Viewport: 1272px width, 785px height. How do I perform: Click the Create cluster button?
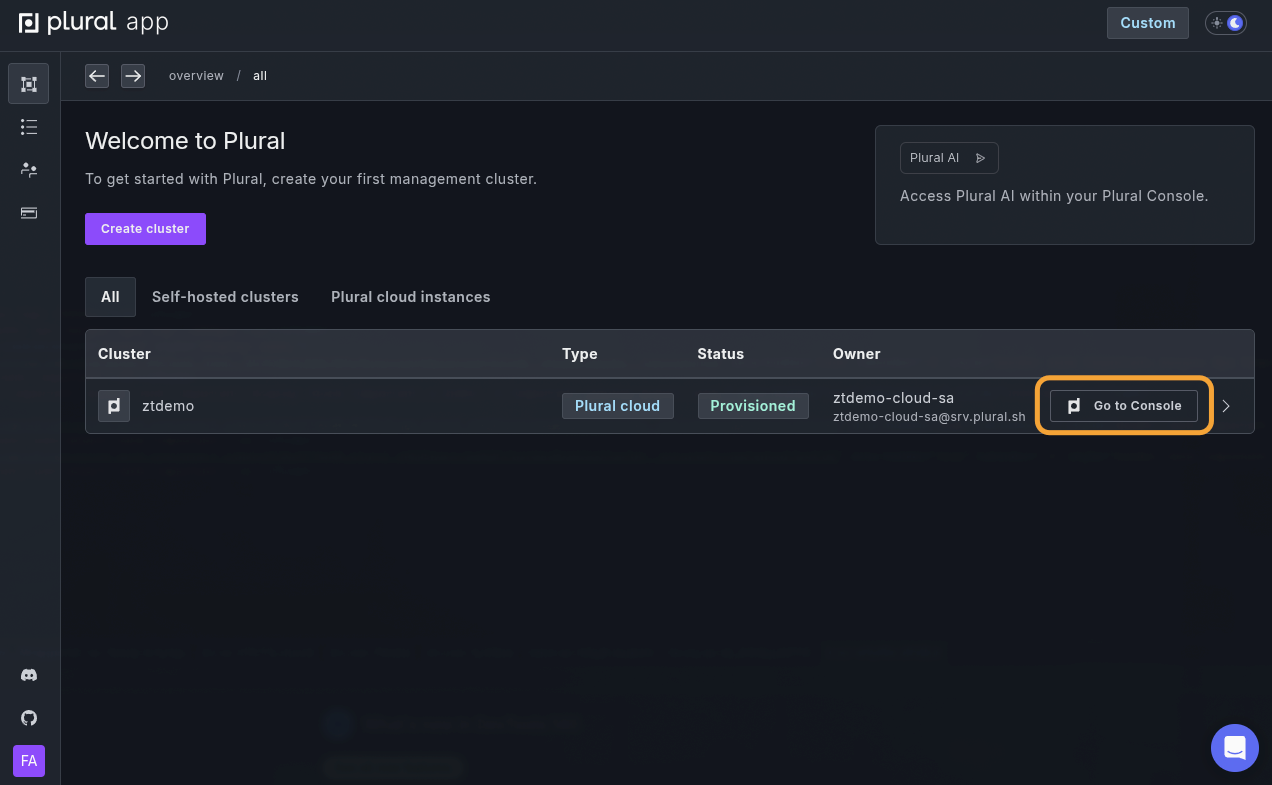point(145,229)
